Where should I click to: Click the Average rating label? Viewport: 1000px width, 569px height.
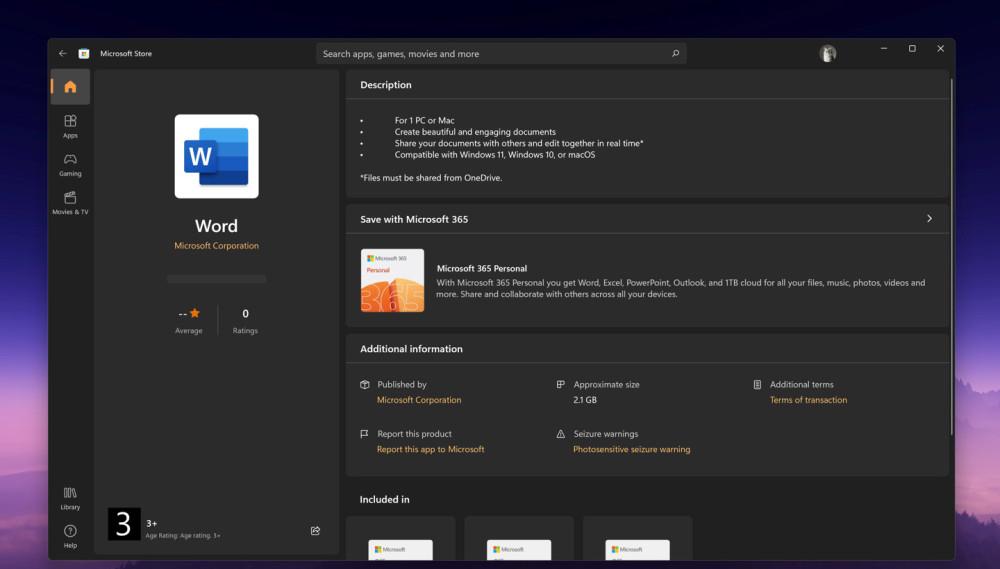coord(189,330)
